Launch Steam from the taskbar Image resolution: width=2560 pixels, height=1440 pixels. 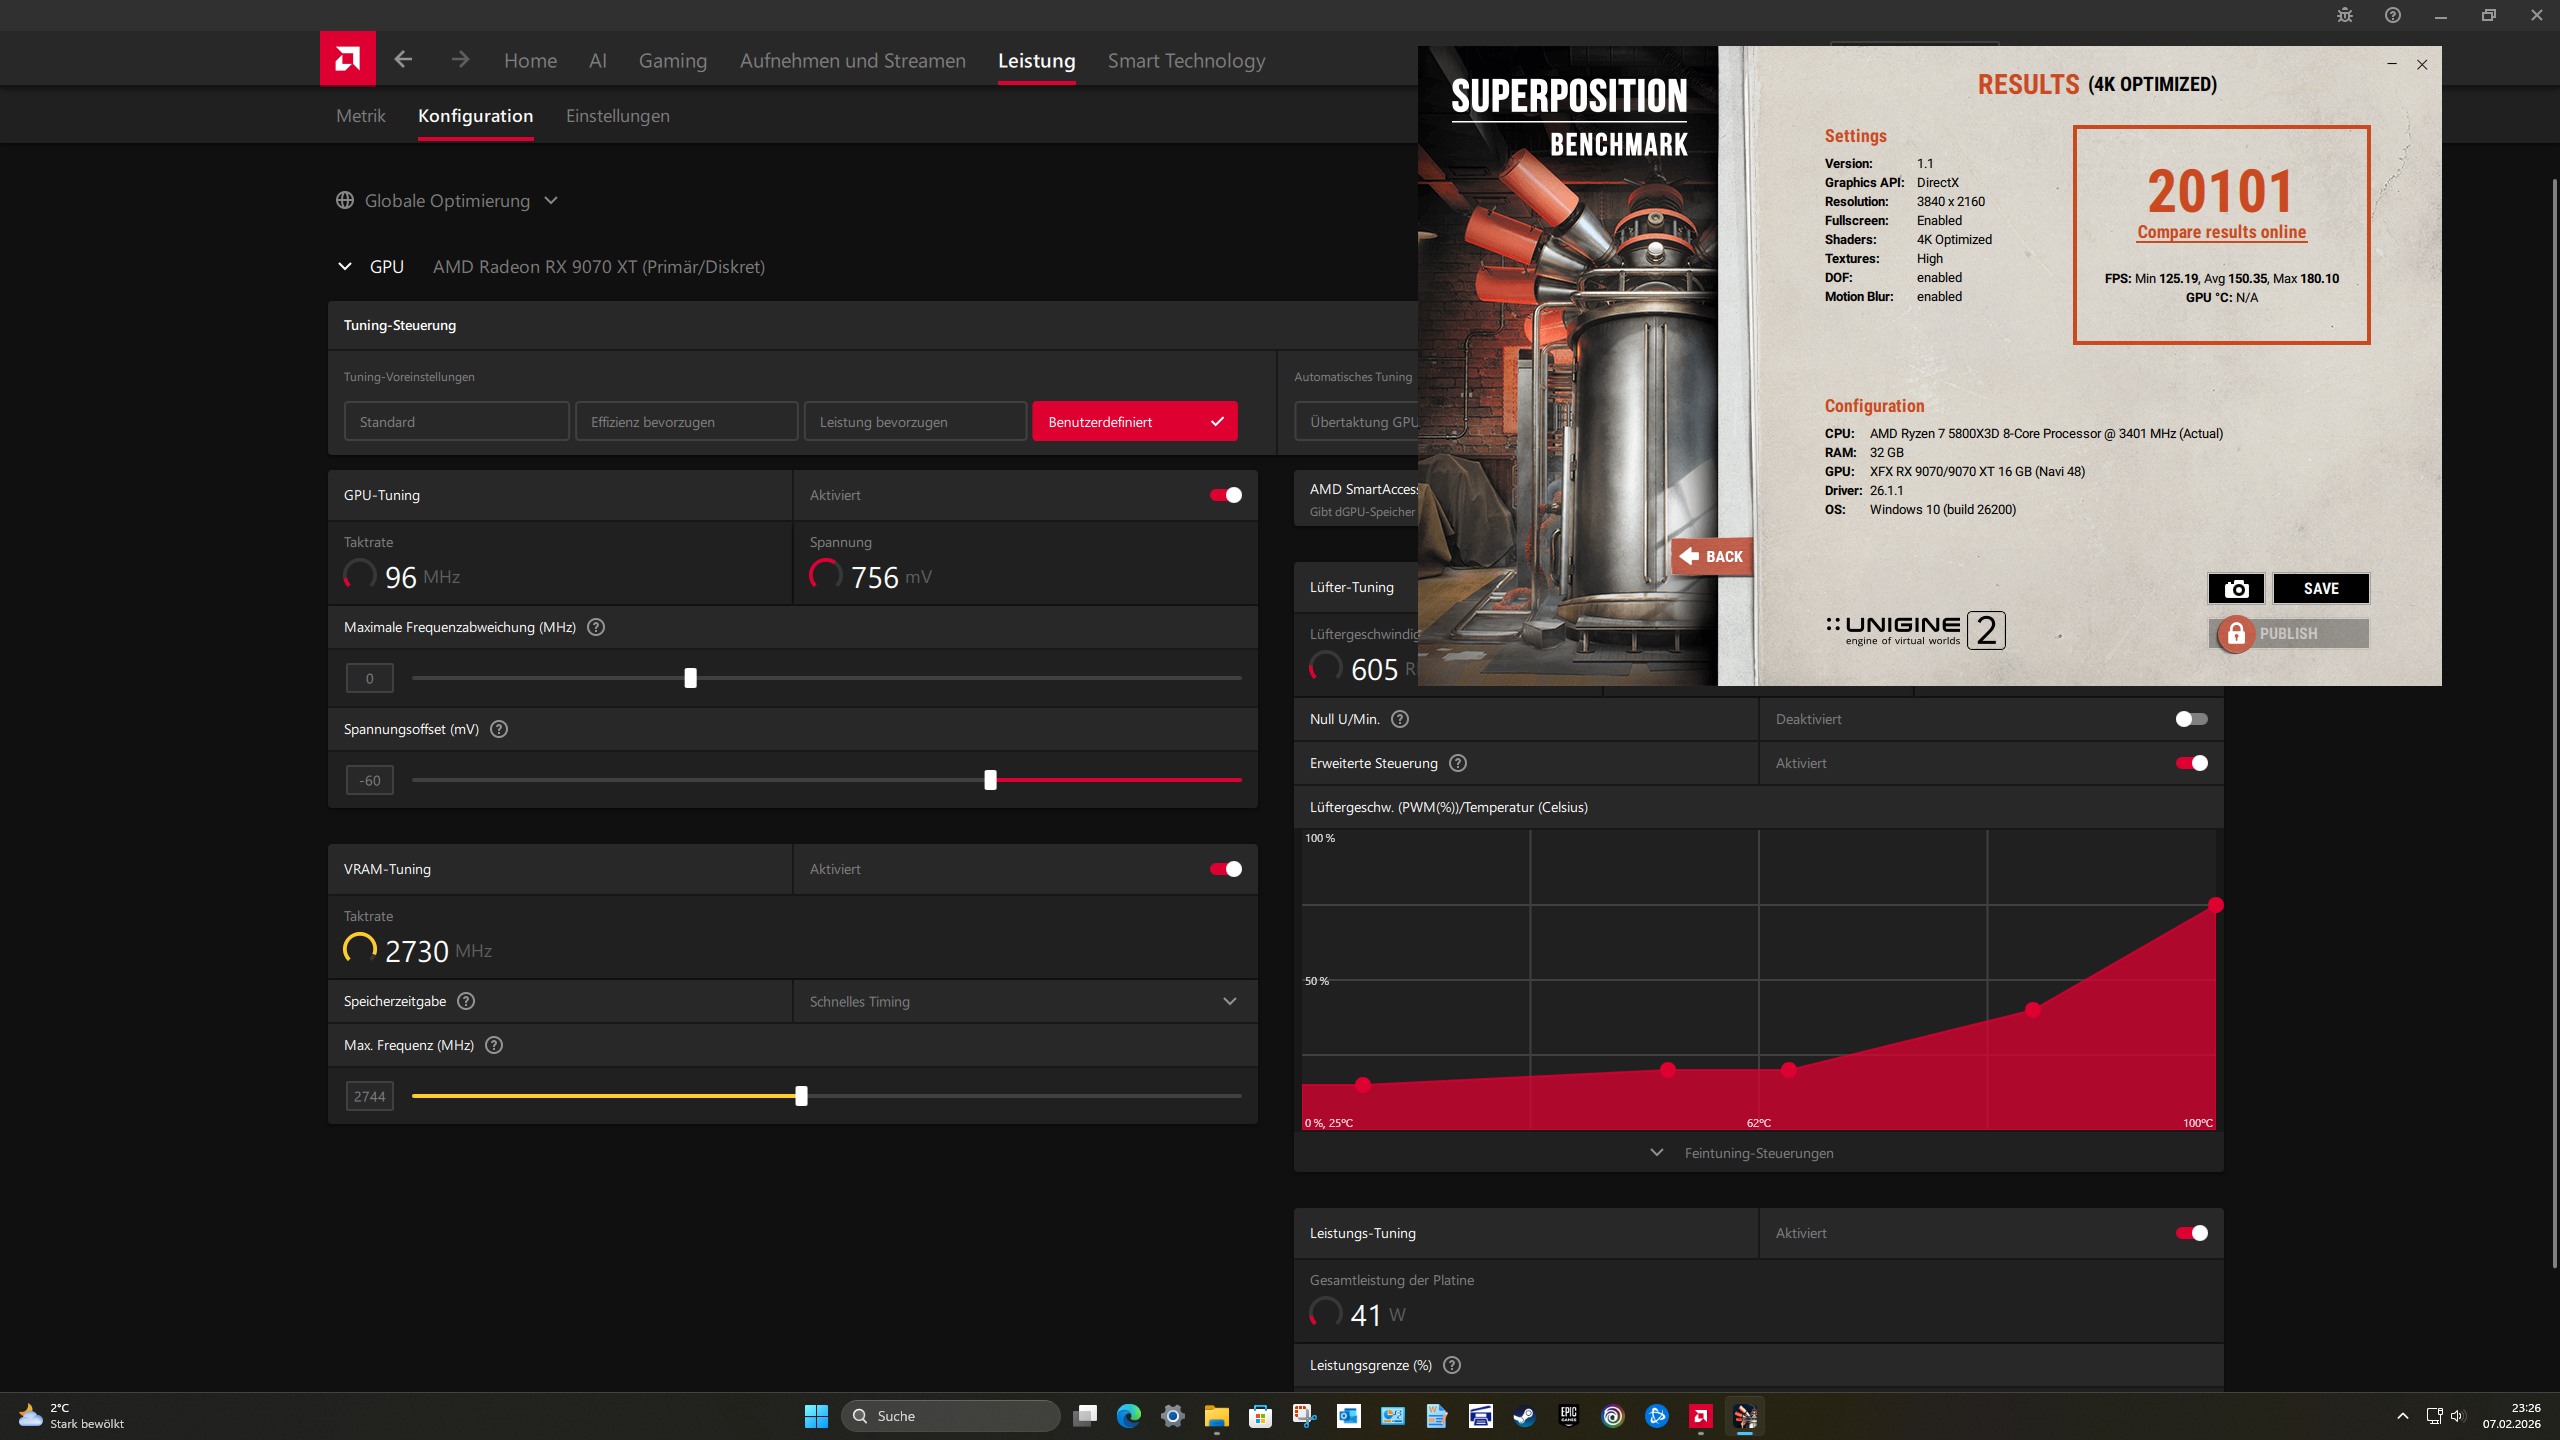pos(1524,1416)
